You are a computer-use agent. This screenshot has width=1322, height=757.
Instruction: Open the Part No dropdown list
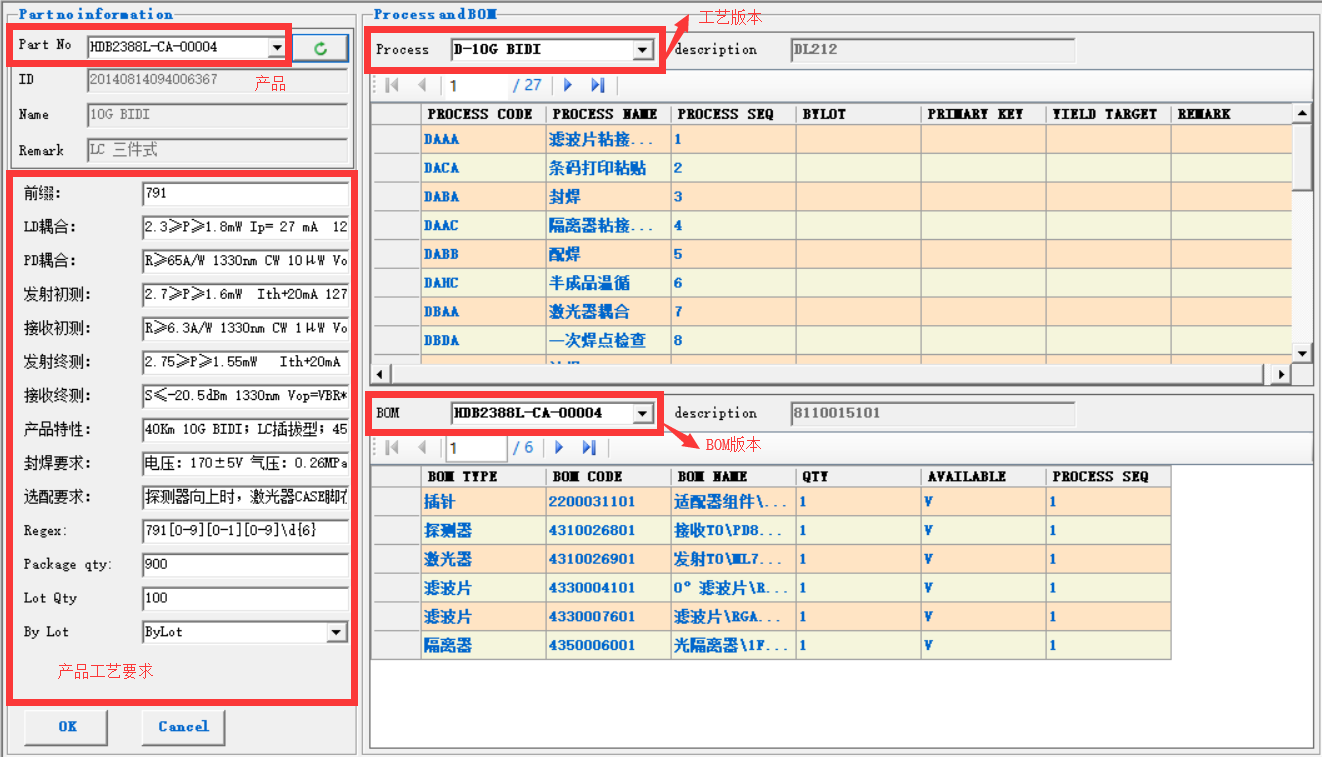click(x=276, y=47)
